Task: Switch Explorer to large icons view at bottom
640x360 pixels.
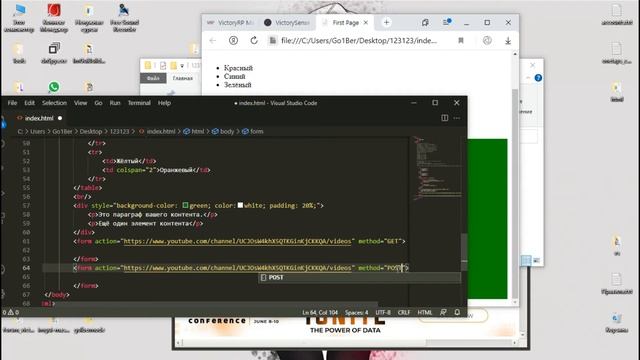Action: pyautogui.click(x=536, y=260)
